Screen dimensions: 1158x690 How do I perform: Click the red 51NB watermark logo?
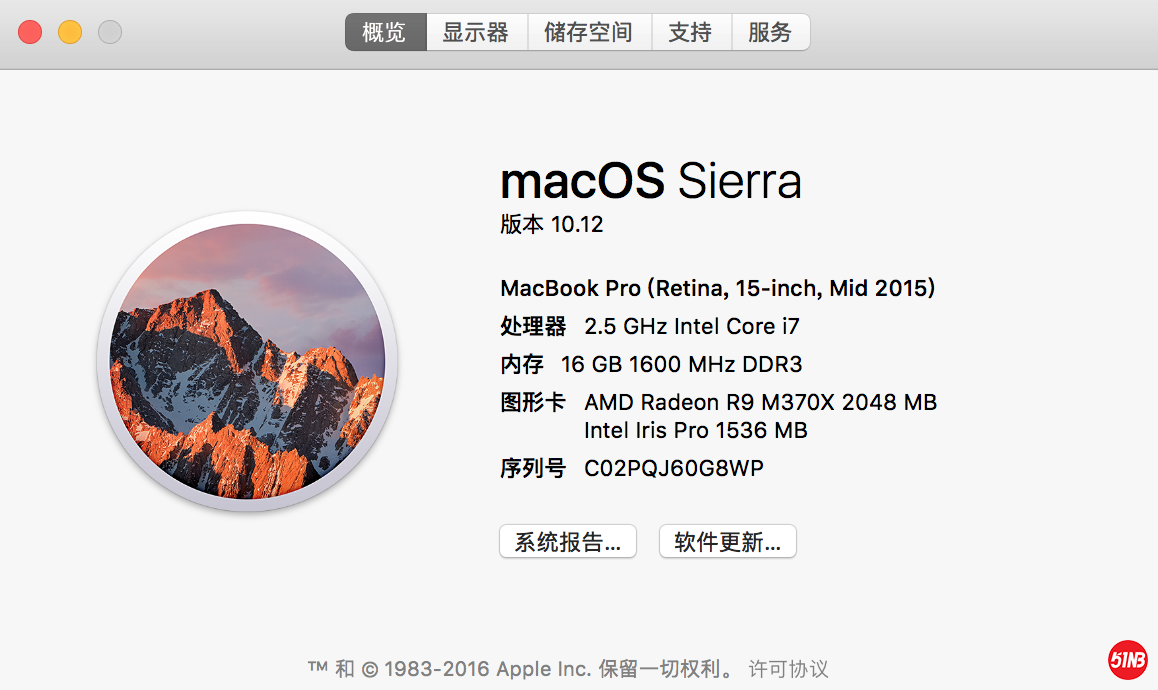(x=1128, y=659)
